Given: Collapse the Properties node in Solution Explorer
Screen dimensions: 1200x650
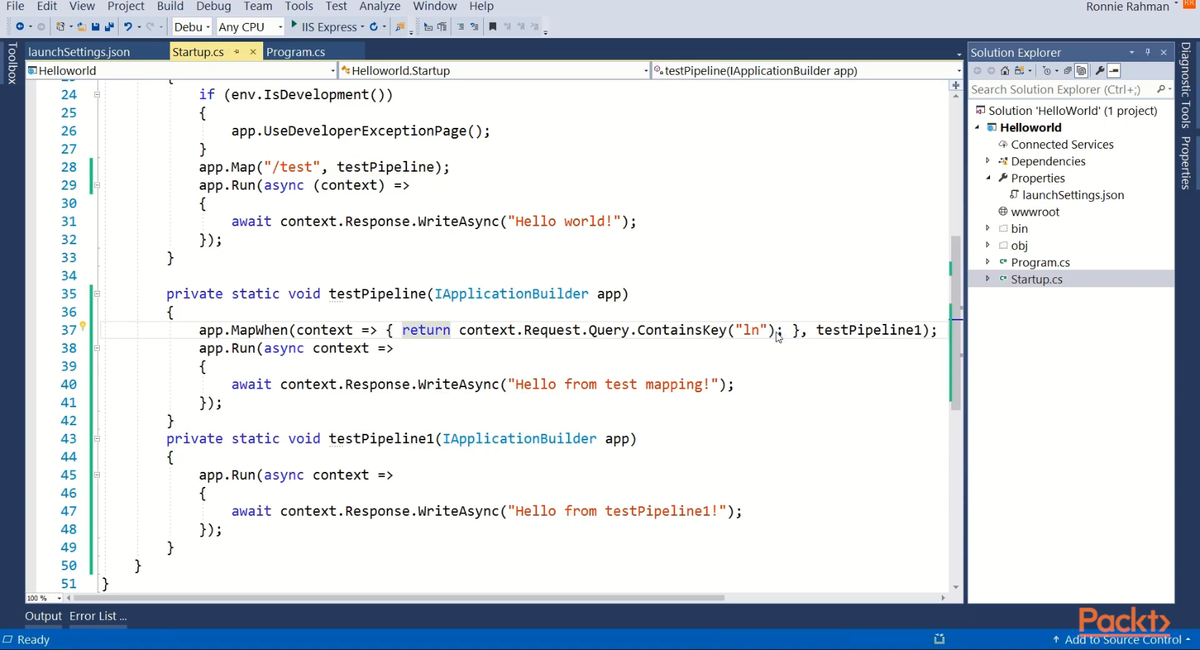Looking at the screenshot, I should coord(988,178).
